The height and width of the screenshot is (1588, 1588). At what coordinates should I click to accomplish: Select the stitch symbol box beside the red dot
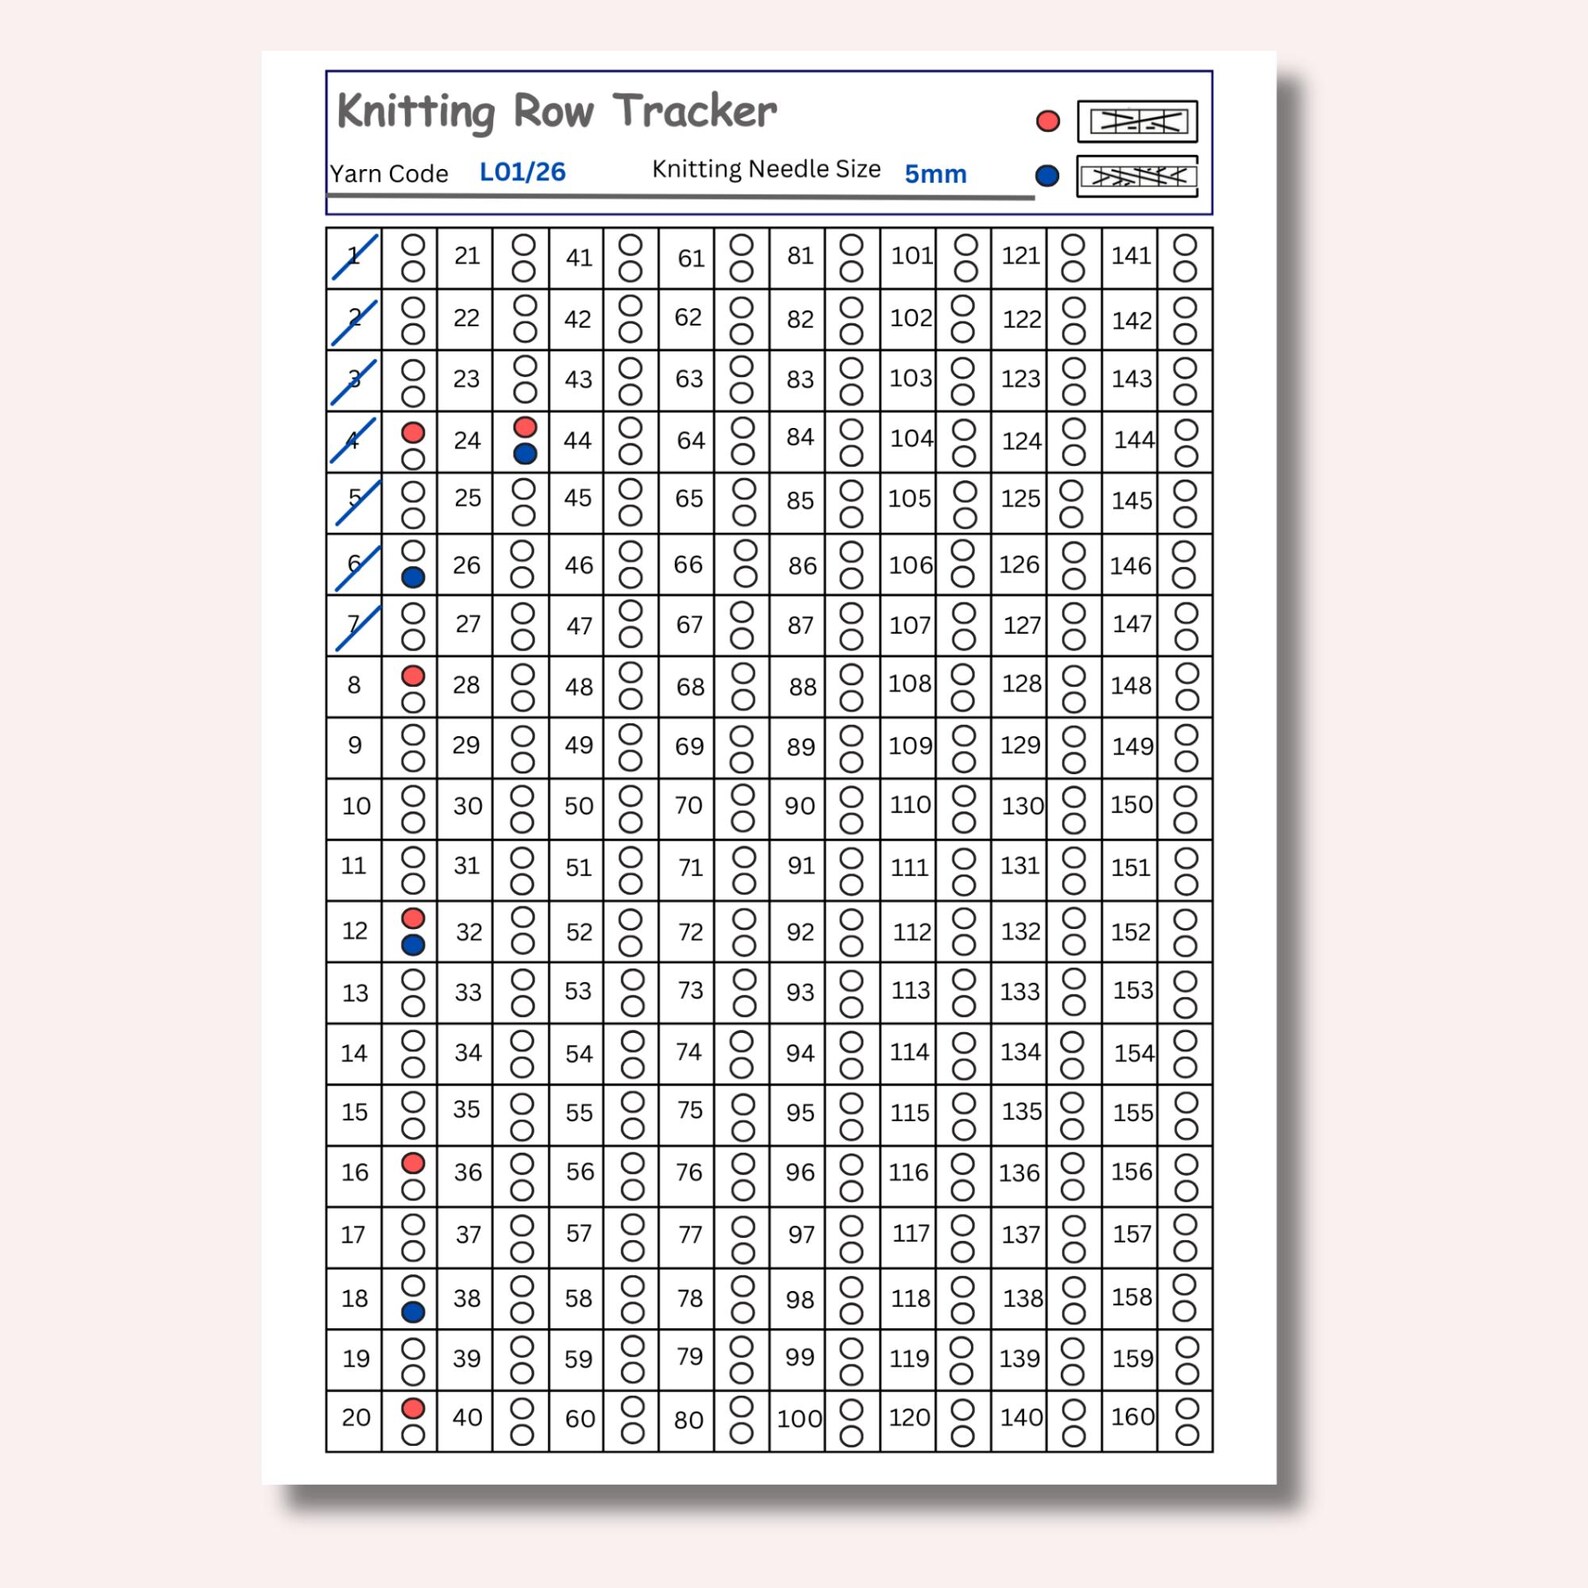1137,121
